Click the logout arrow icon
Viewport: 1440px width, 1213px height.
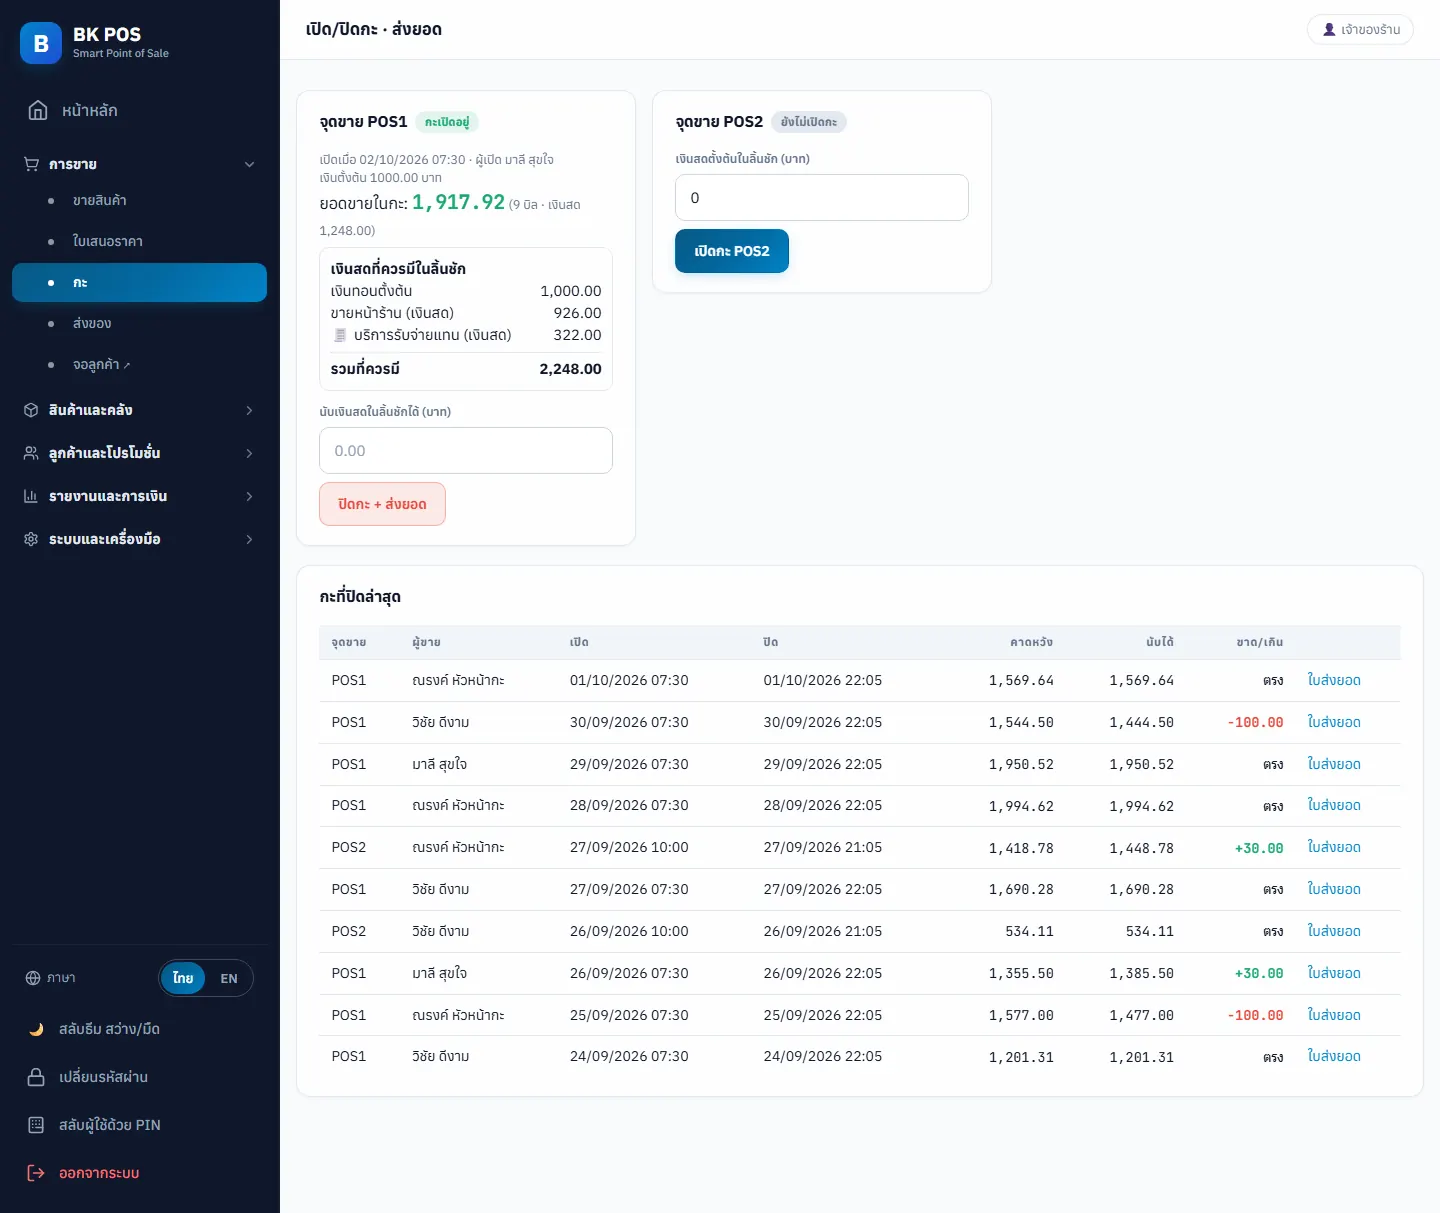tap(36, 1173)
